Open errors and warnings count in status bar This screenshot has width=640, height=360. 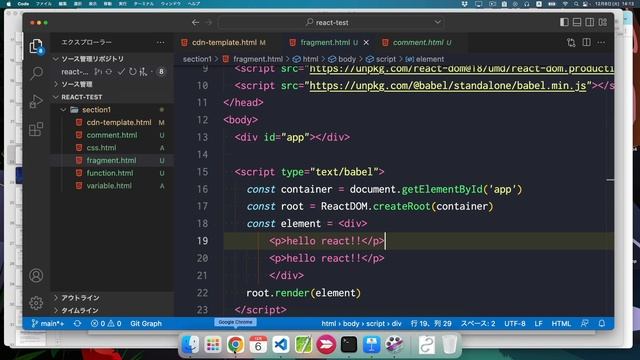[106, 324]
